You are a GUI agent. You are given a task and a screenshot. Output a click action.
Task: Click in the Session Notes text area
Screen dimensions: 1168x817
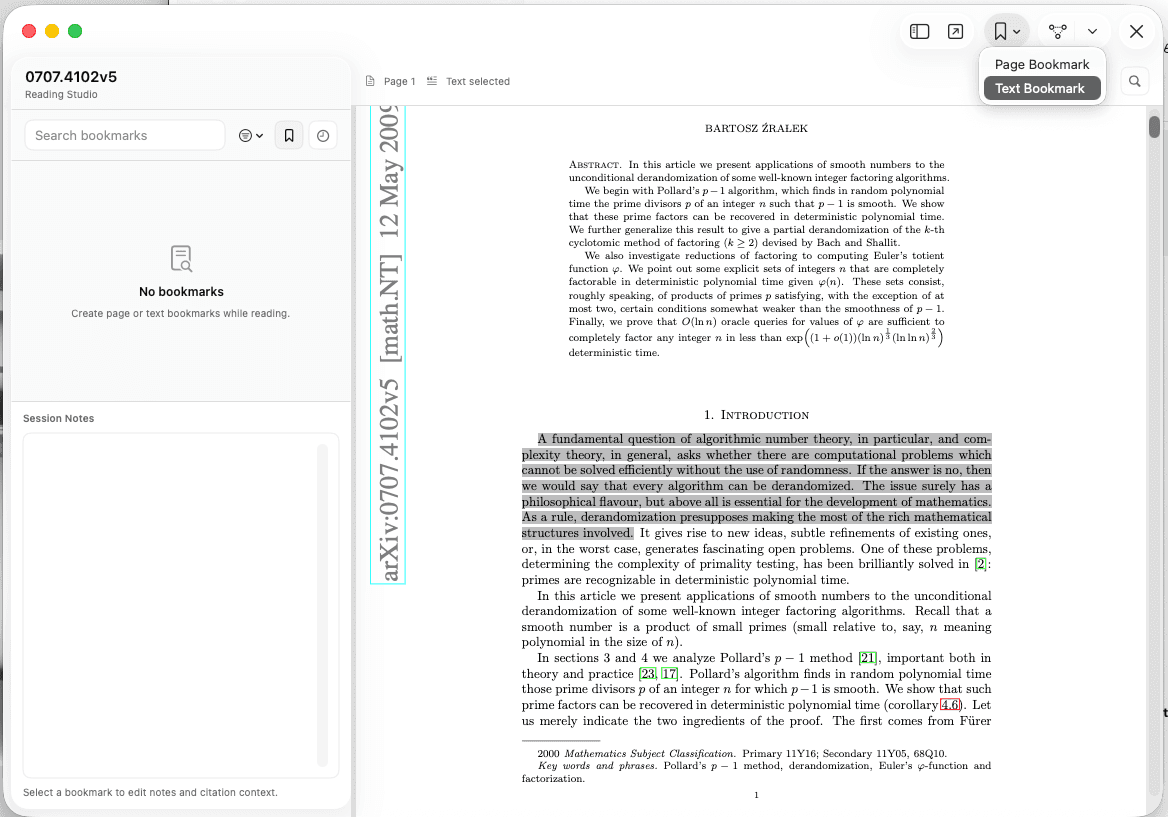click(180, 605)
